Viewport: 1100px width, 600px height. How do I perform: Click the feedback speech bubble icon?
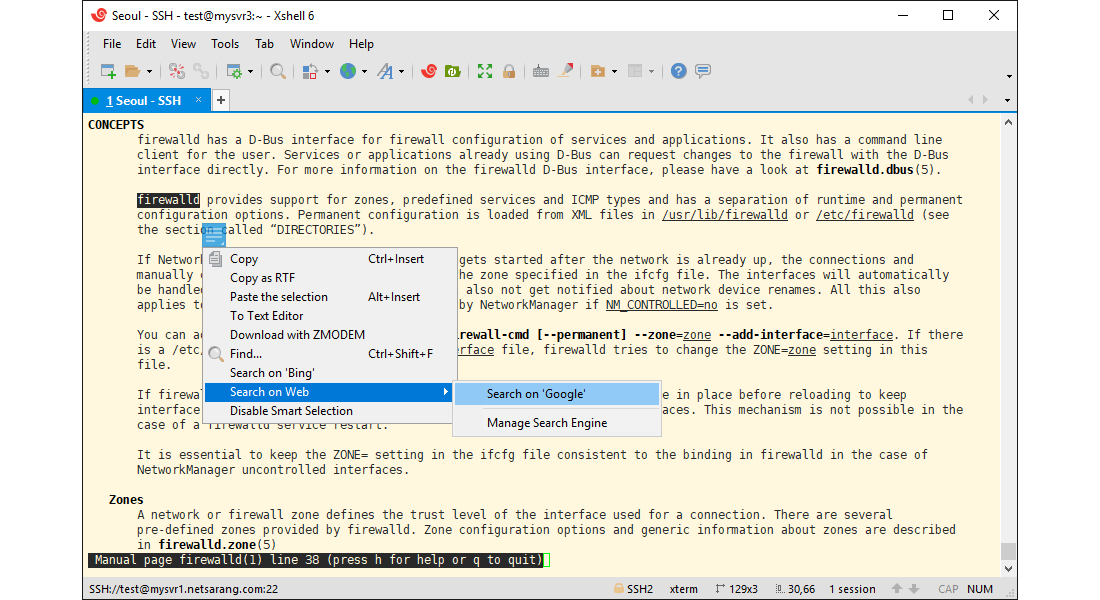[703, 71]
